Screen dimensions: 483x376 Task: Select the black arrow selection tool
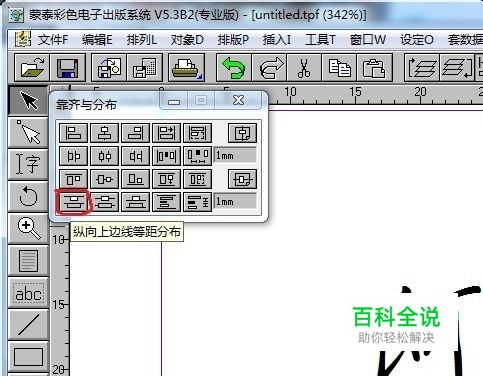(x=28, y=100)
